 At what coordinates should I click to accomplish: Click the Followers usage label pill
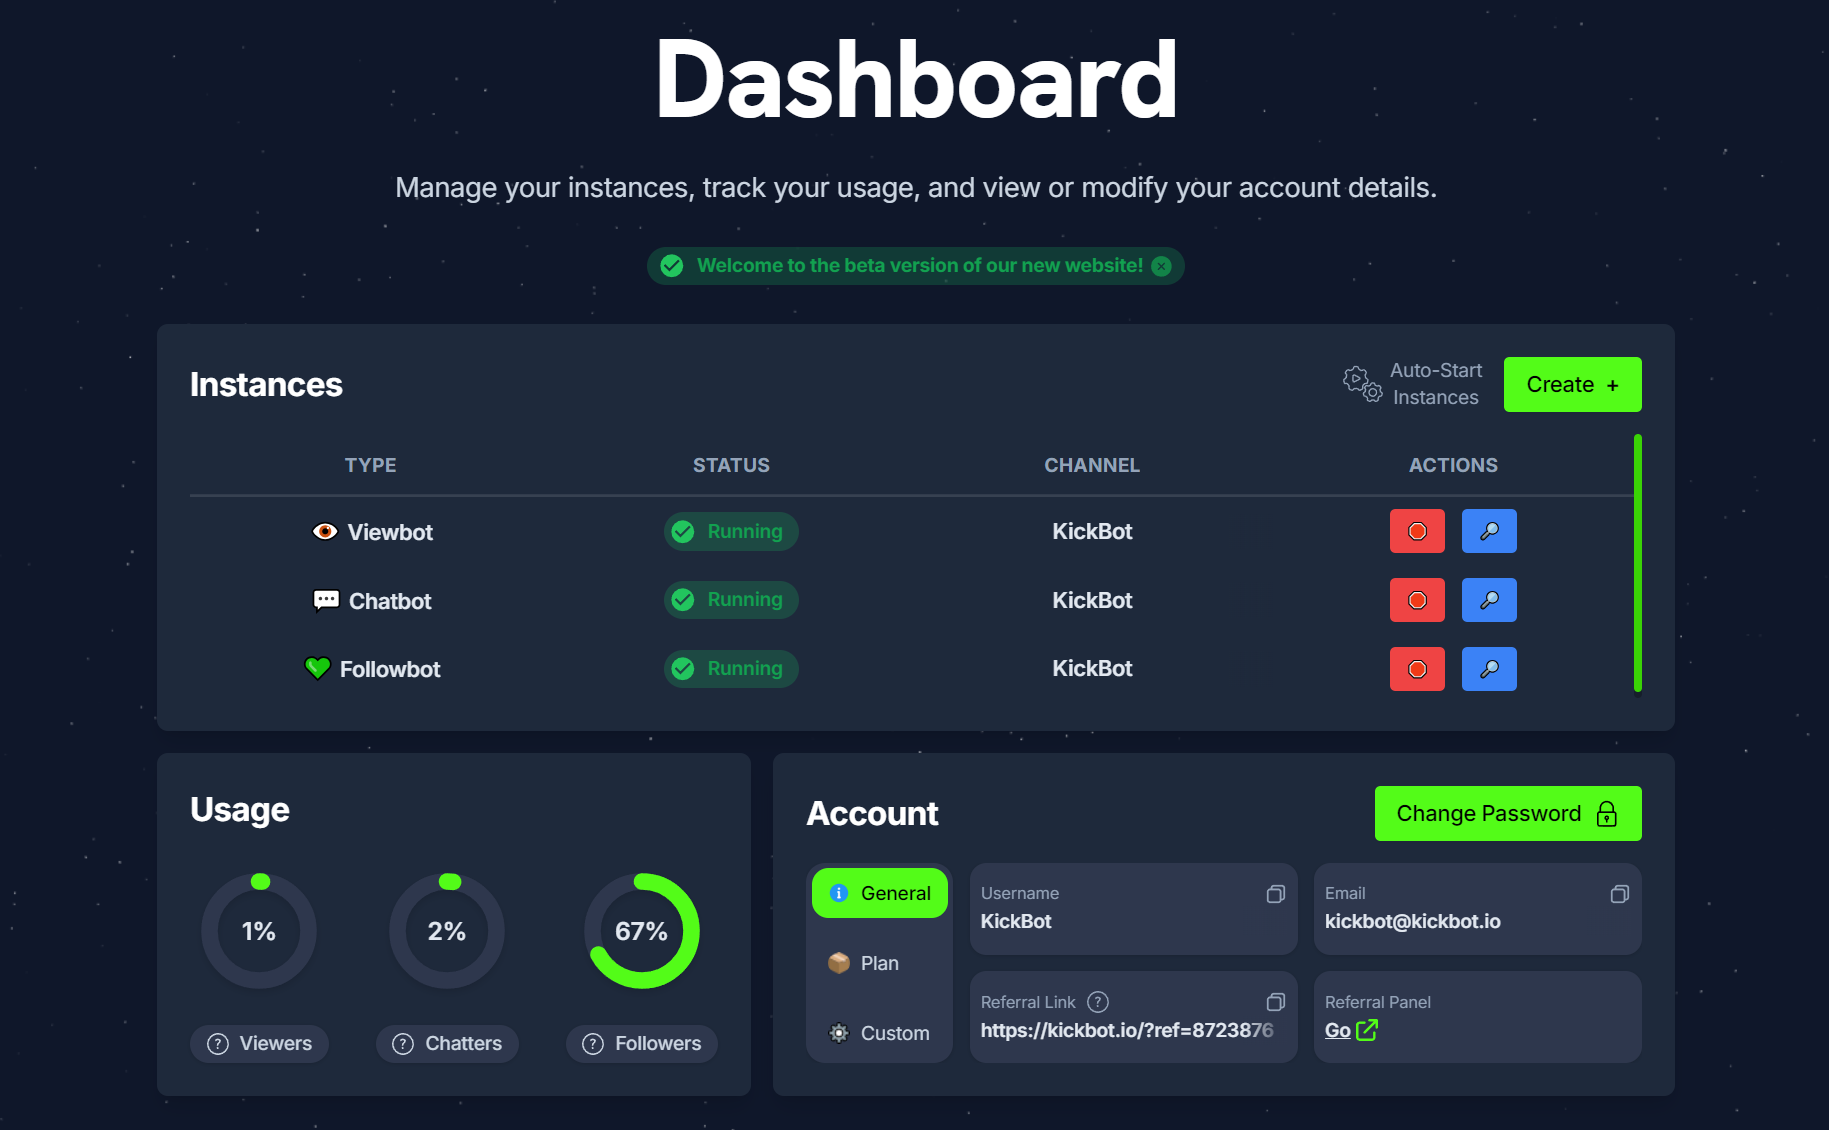pos(642,1044)
